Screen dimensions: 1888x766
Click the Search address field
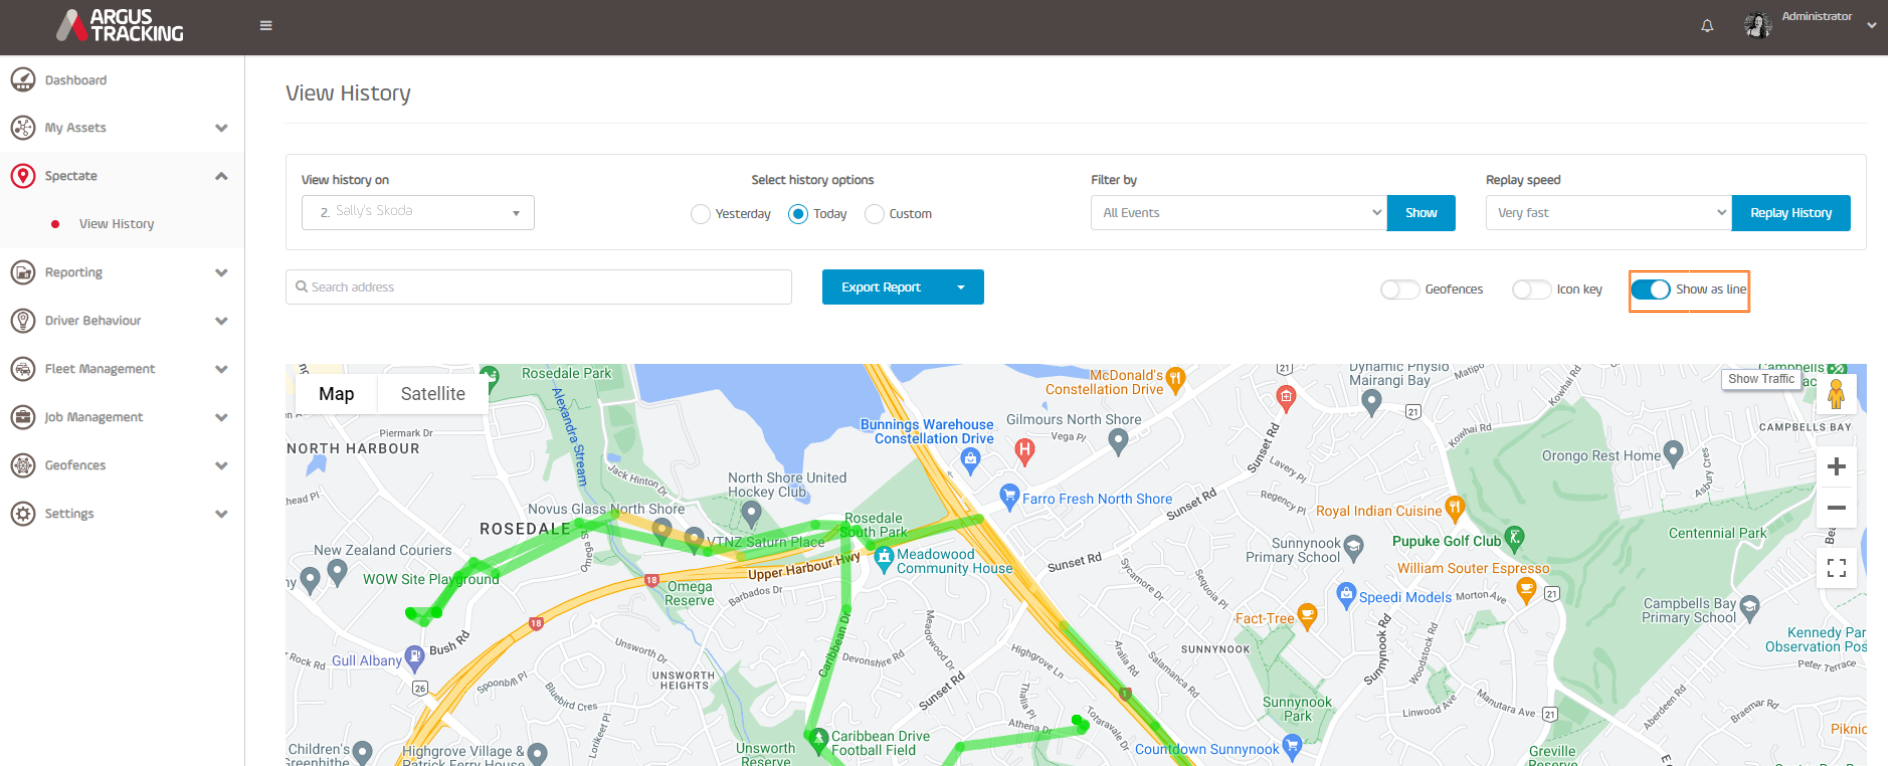pos(539,287)
